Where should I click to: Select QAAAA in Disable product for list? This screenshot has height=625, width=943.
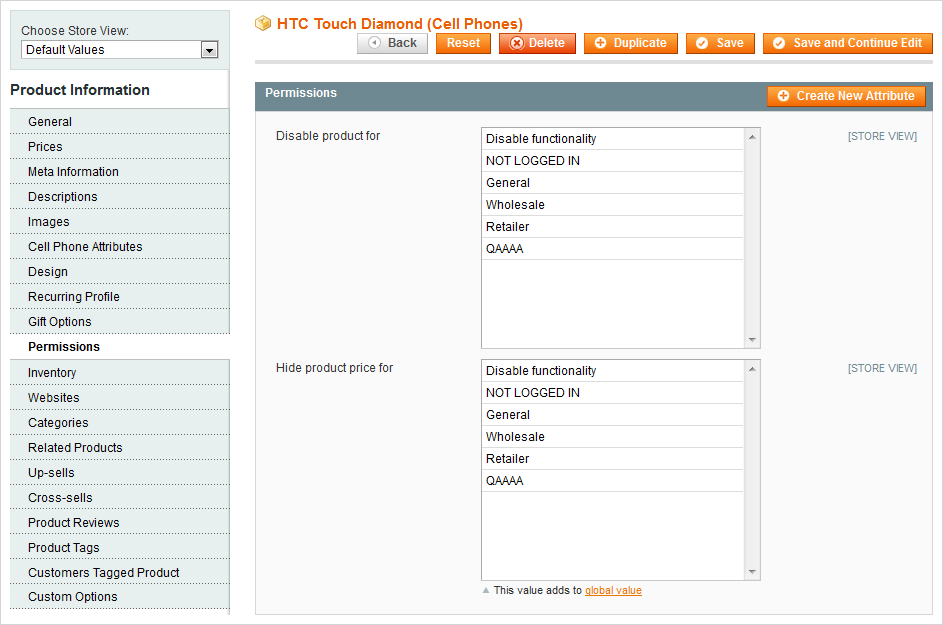click(x=613, y=249)
